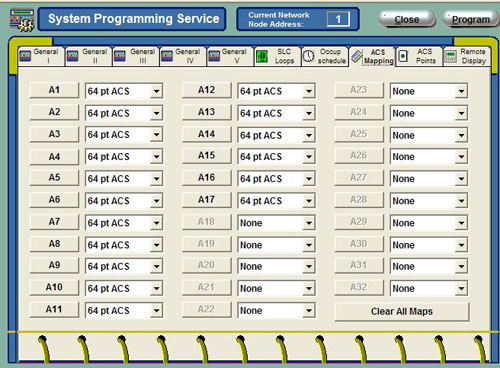This screenshot has height=368, width=500.
Task: Click the ACS Points tab icon
Action: (x=403, y=56)
